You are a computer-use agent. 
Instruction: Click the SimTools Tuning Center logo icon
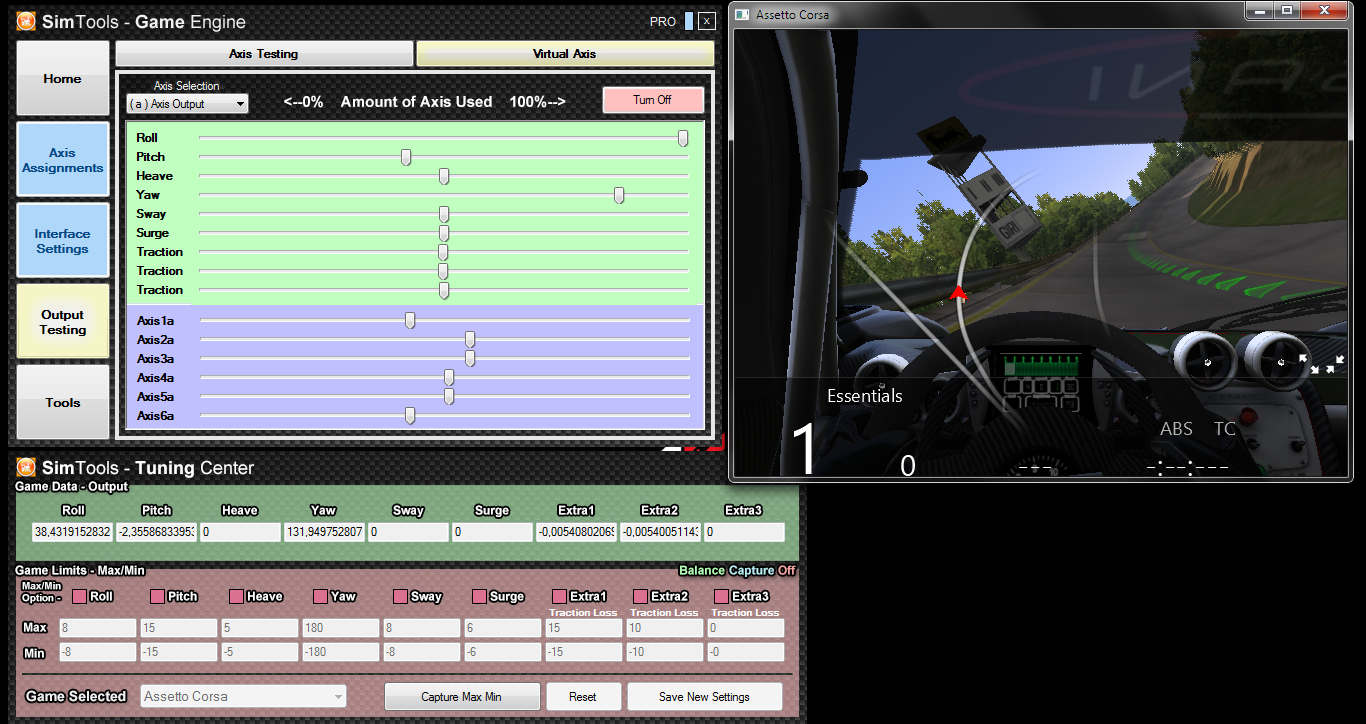click(x=26, y=467)
